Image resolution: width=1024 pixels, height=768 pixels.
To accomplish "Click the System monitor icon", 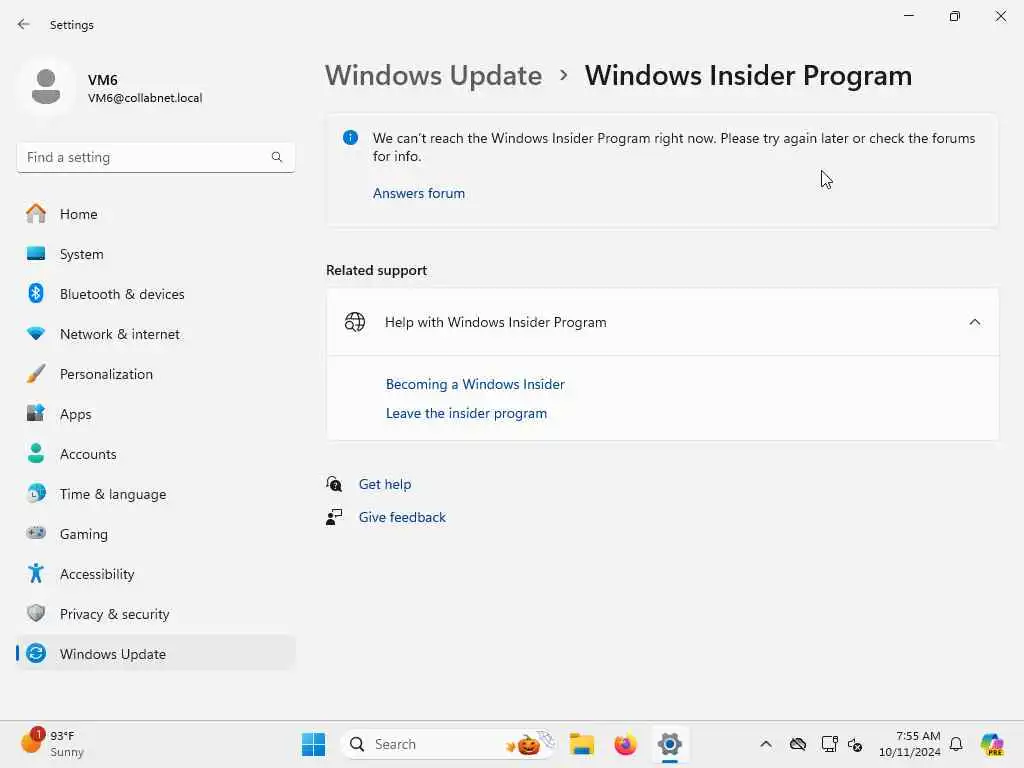I will click(x=36, y=253).
